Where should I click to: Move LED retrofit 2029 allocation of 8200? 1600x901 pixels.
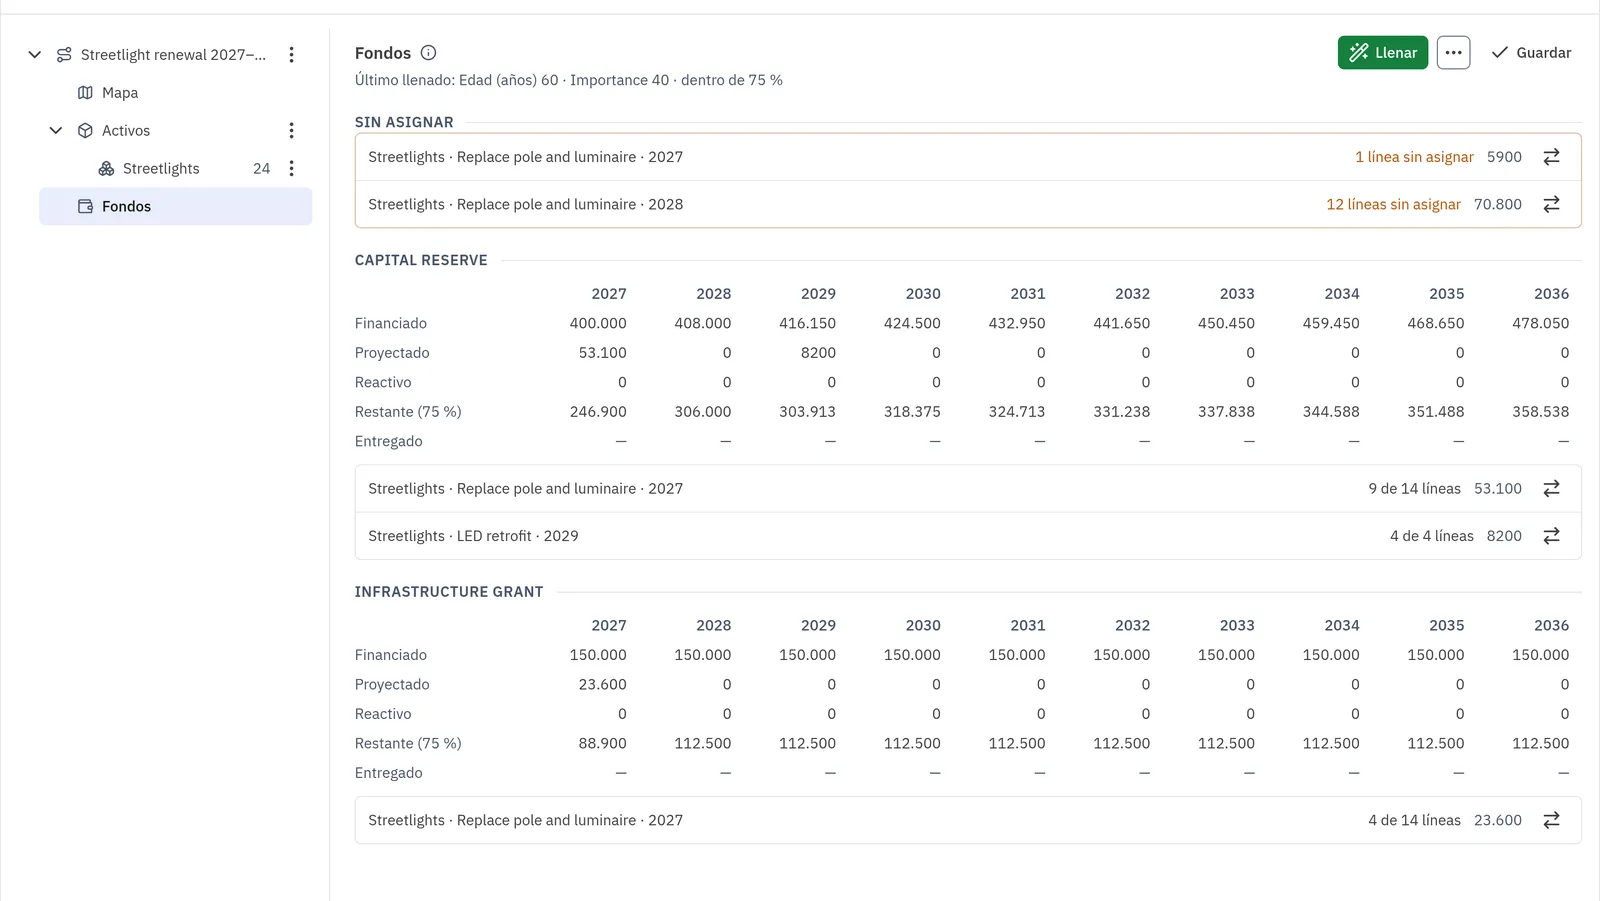point(1551,536)
